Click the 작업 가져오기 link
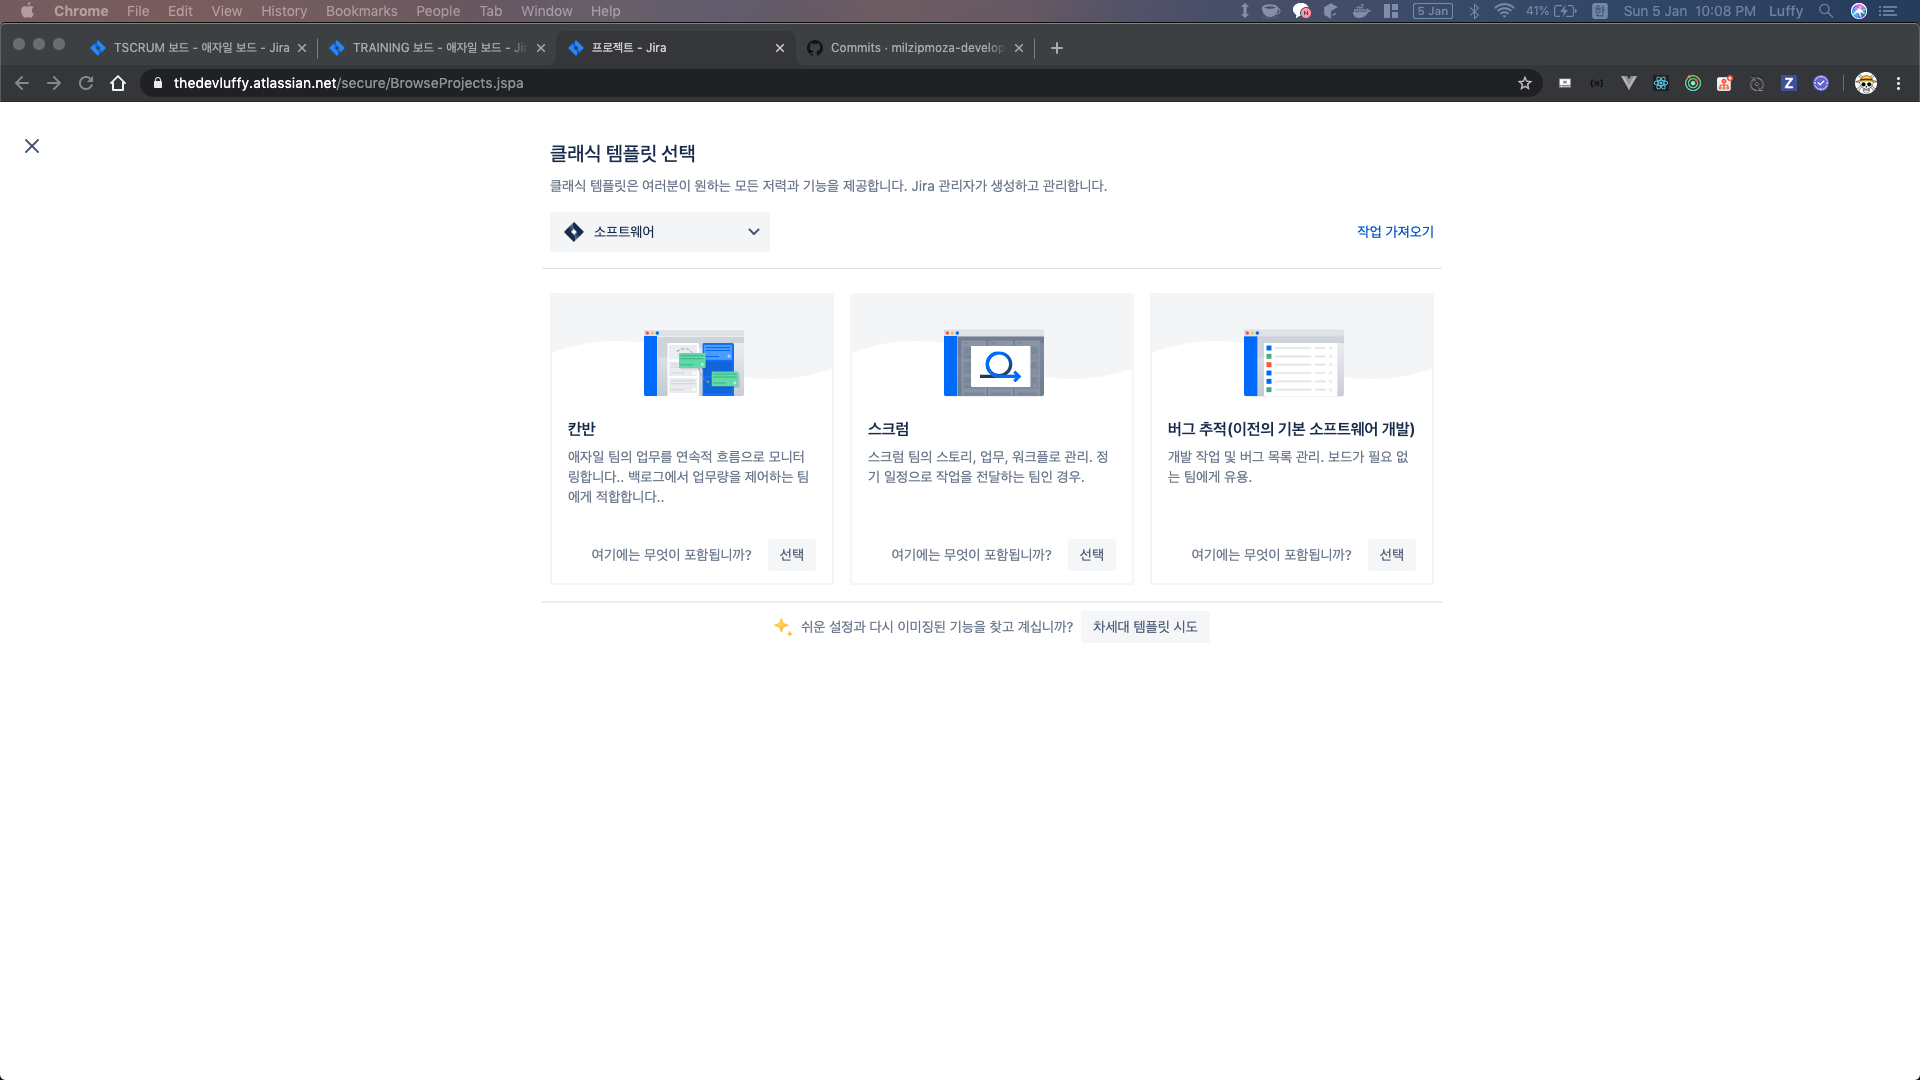 1394,232
